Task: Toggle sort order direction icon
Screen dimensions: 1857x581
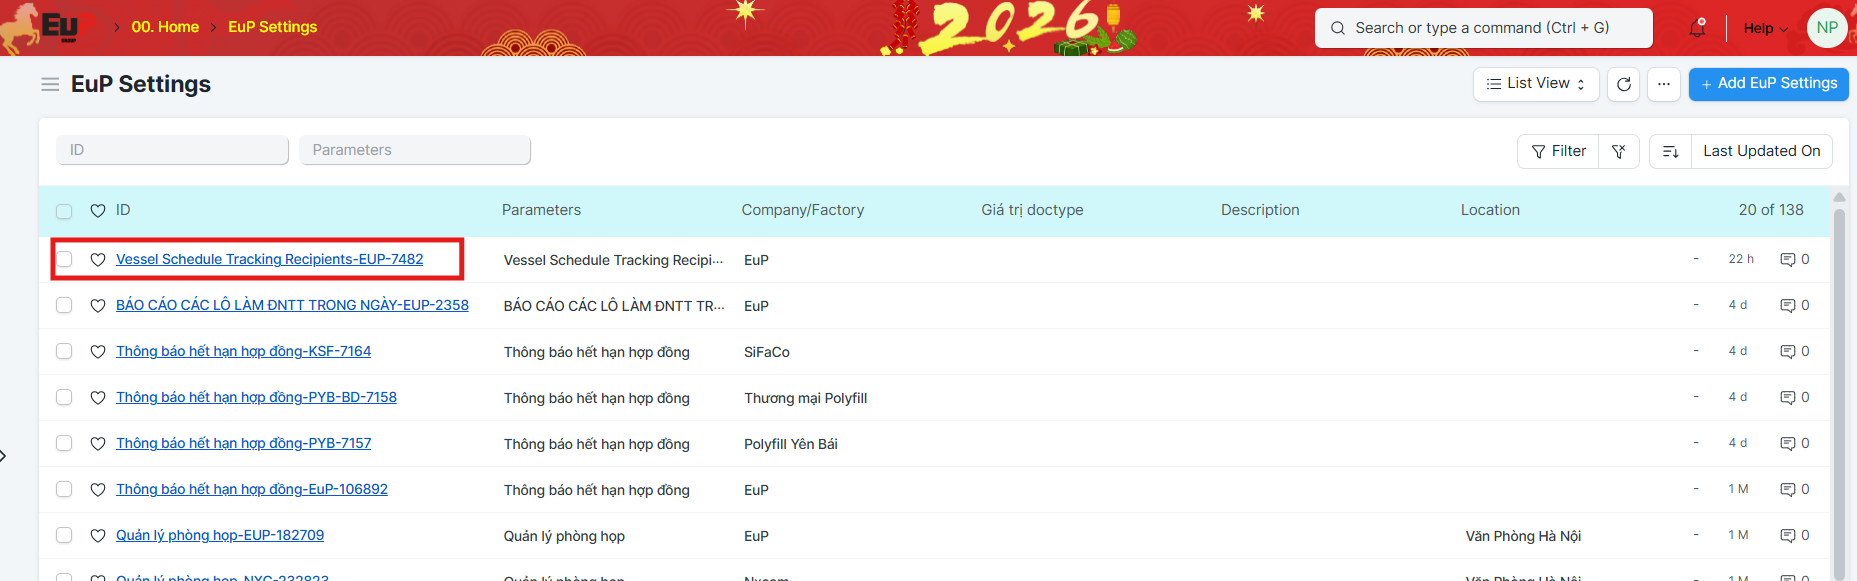Action: [x=1670, y=151]
